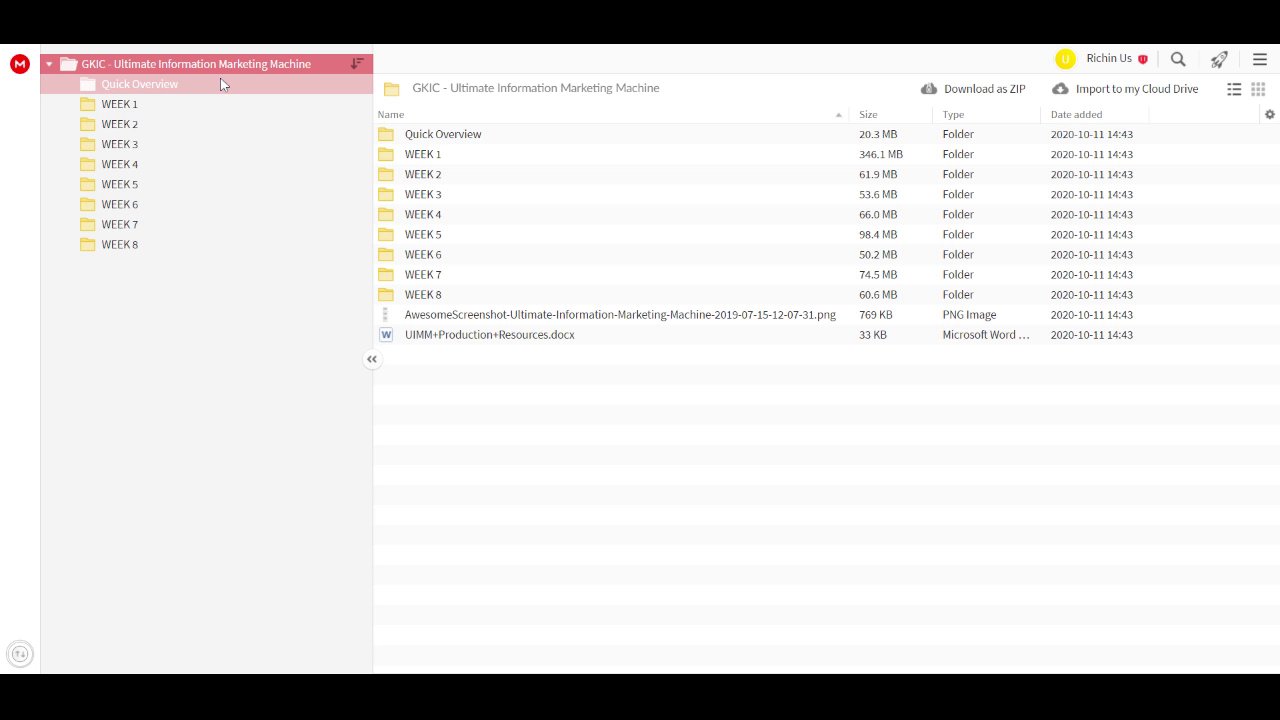Screen dimensions: 1280x720
Task: Click the yellow user avatar icon
Action: 1065,59
